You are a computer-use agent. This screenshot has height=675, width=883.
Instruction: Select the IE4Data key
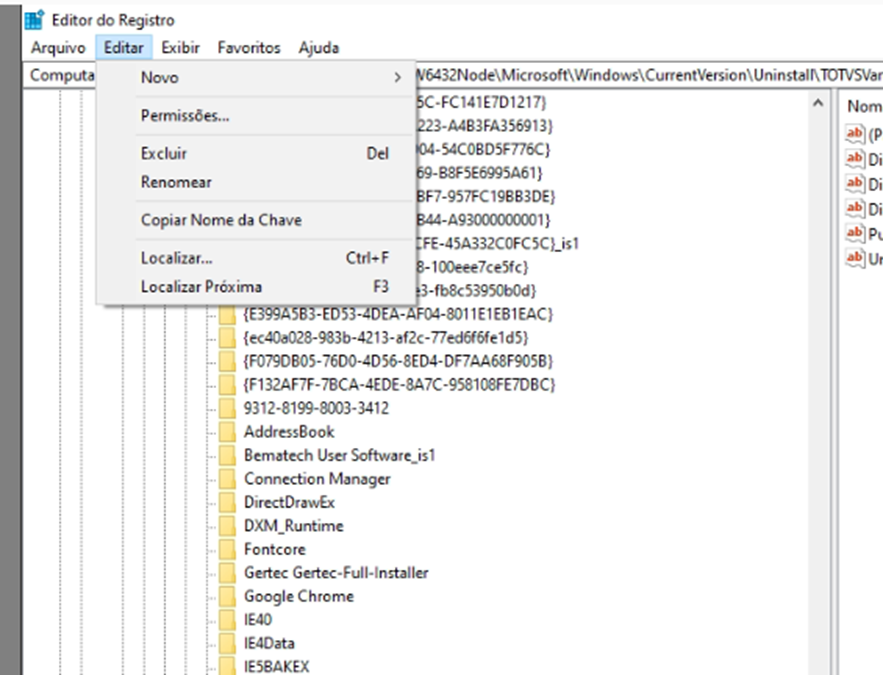pos(269,643)
